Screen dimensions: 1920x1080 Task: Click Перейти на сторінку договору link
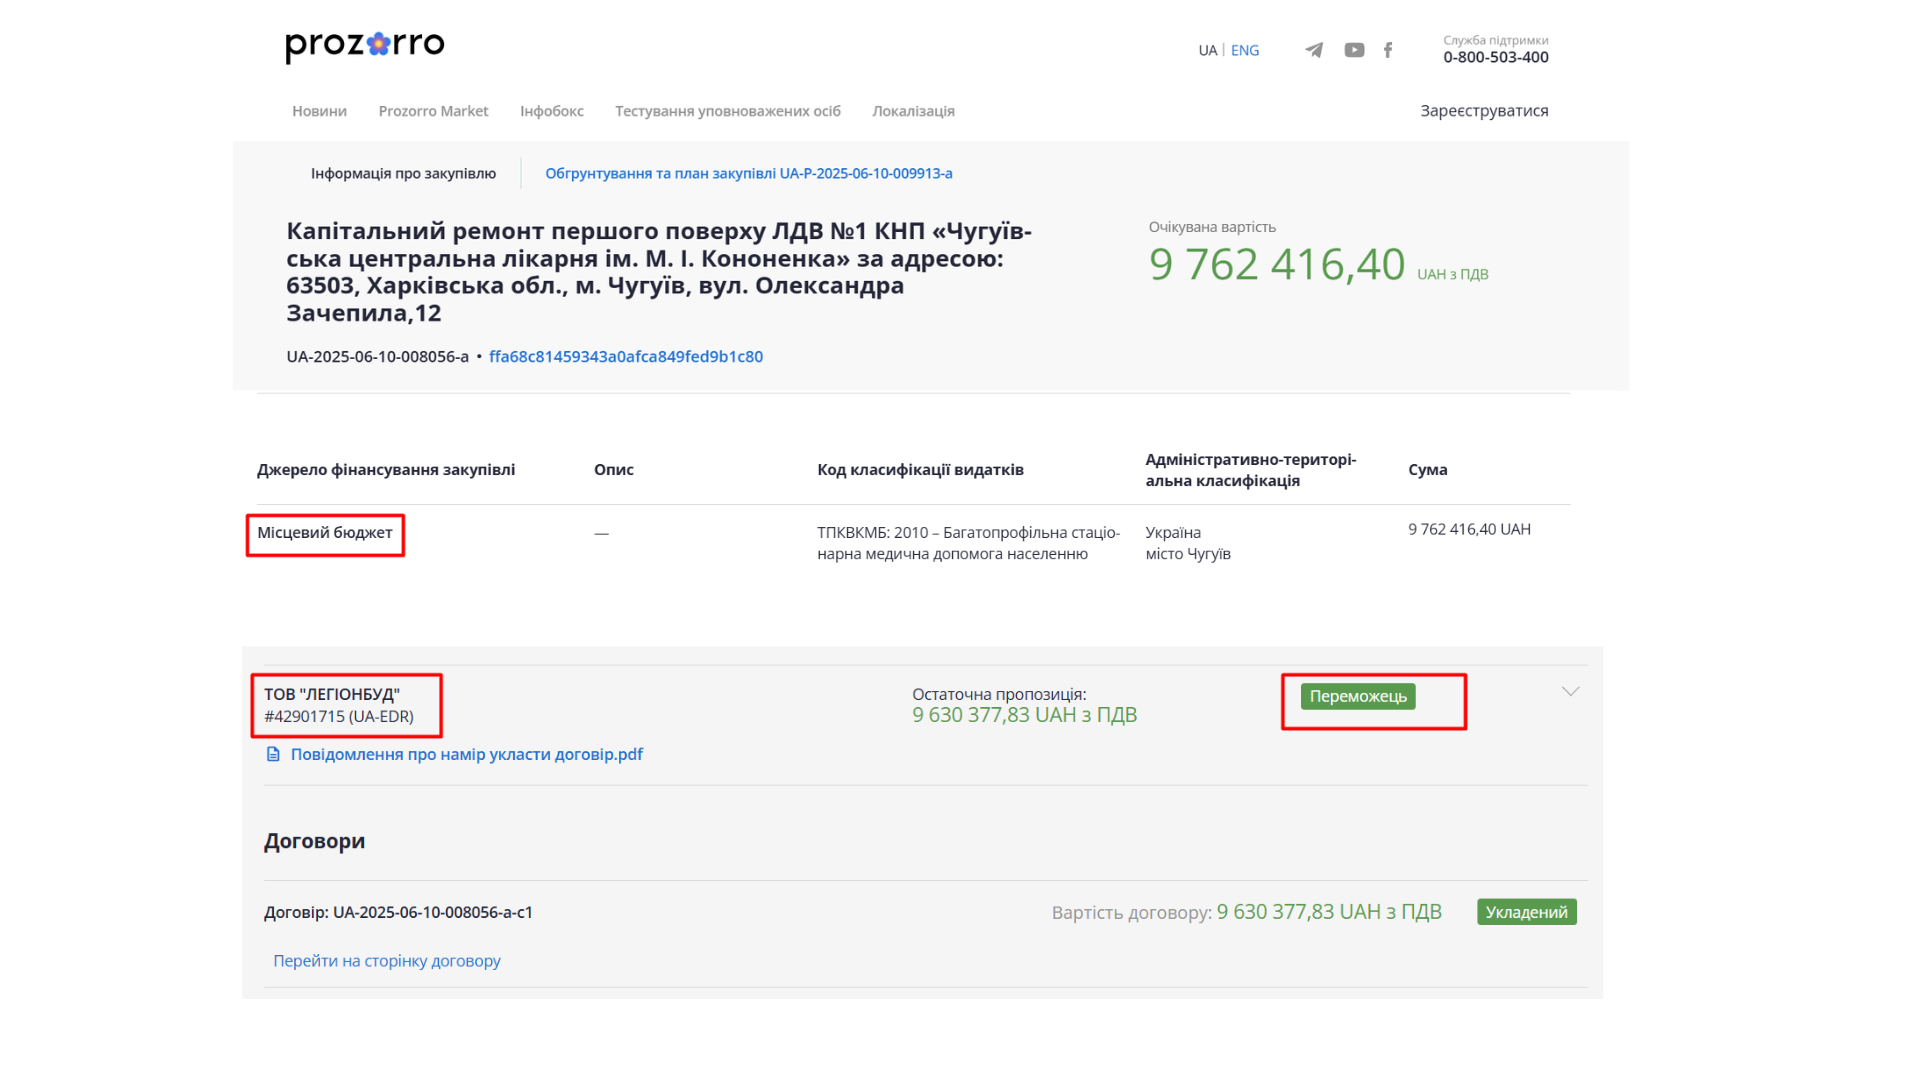(x=387, y=960)
